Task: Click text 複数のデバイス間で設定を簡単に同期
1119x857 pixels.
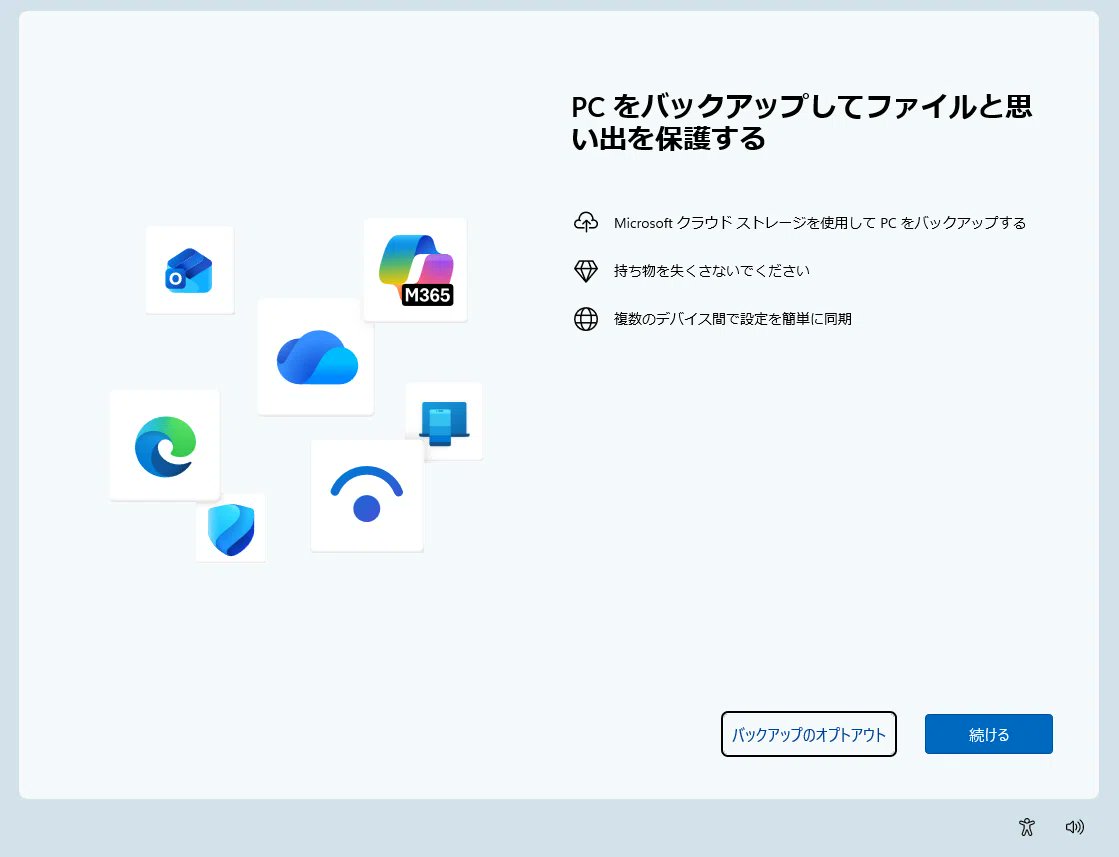Action: click(733, 319)
